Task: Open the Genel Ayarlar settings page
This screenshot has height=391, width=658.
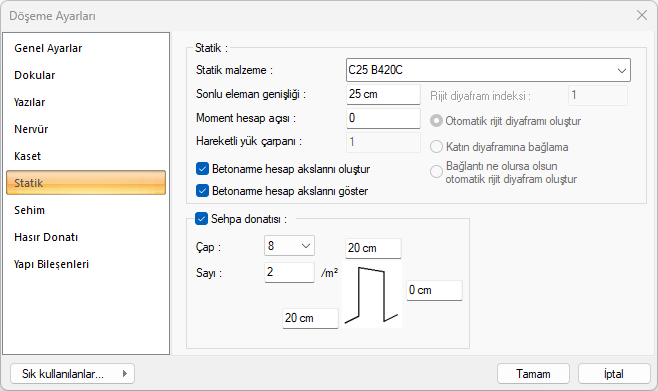Action: coord(86,48)
